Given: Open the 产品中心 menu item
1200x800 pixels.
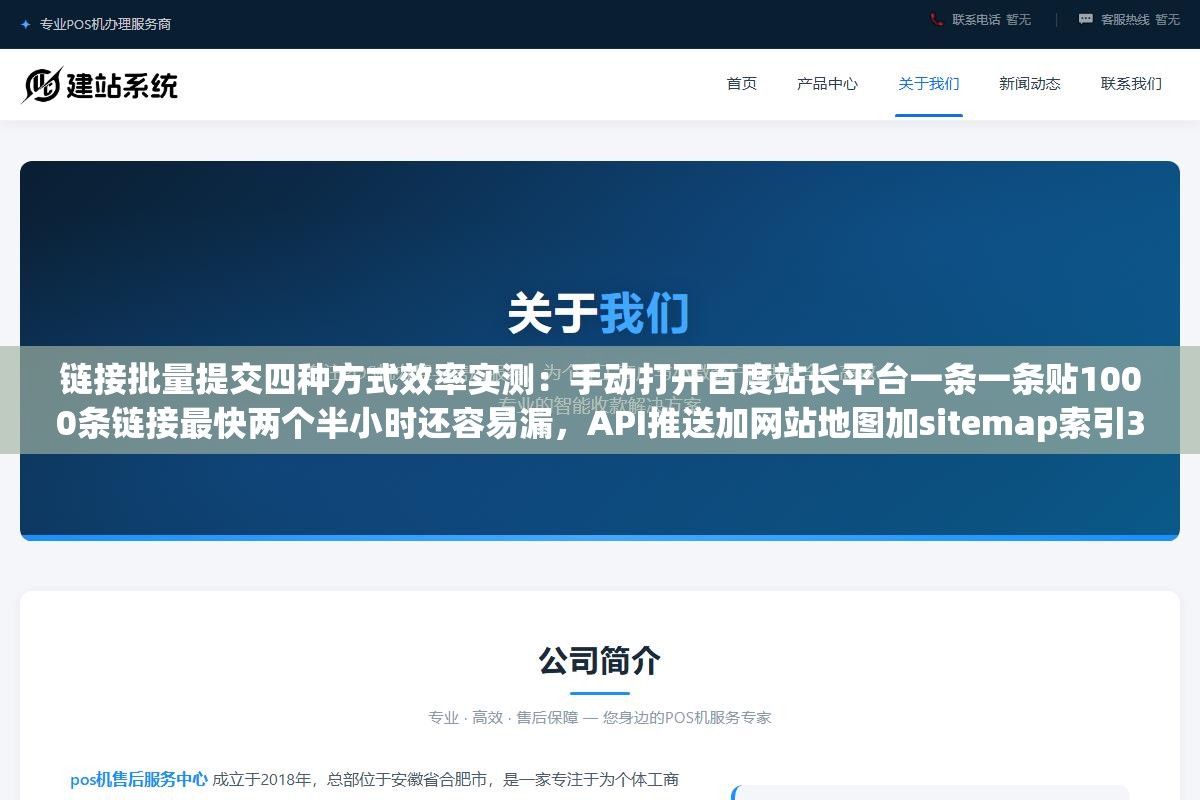Looking at the screenshot, I should pos(827,84).
